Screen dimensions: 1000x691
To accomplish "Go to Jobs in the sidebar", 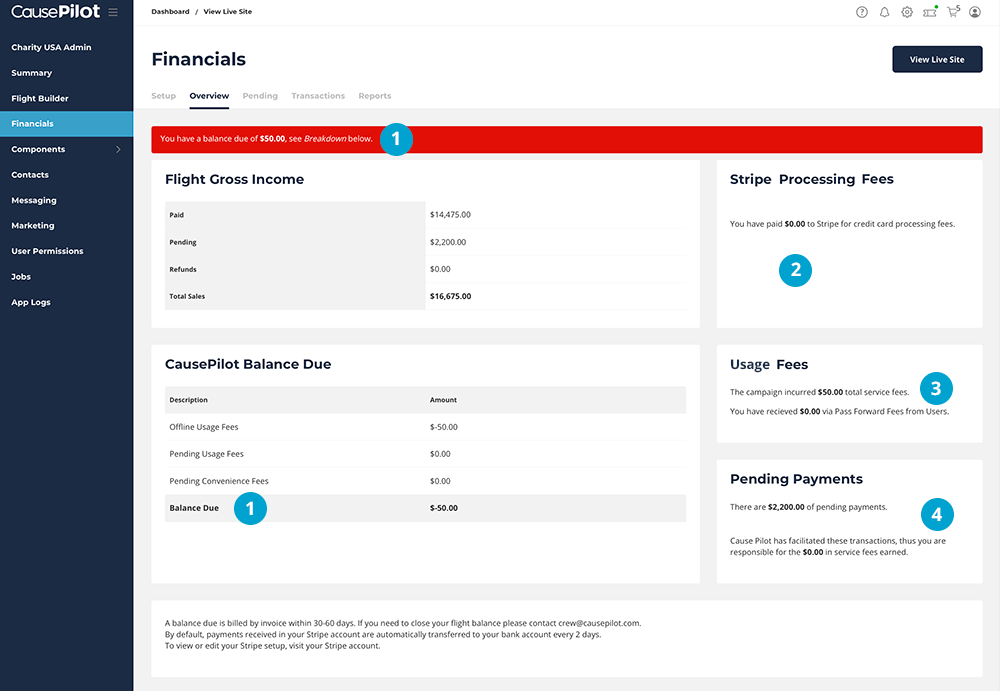I will (x=21, y=277).
